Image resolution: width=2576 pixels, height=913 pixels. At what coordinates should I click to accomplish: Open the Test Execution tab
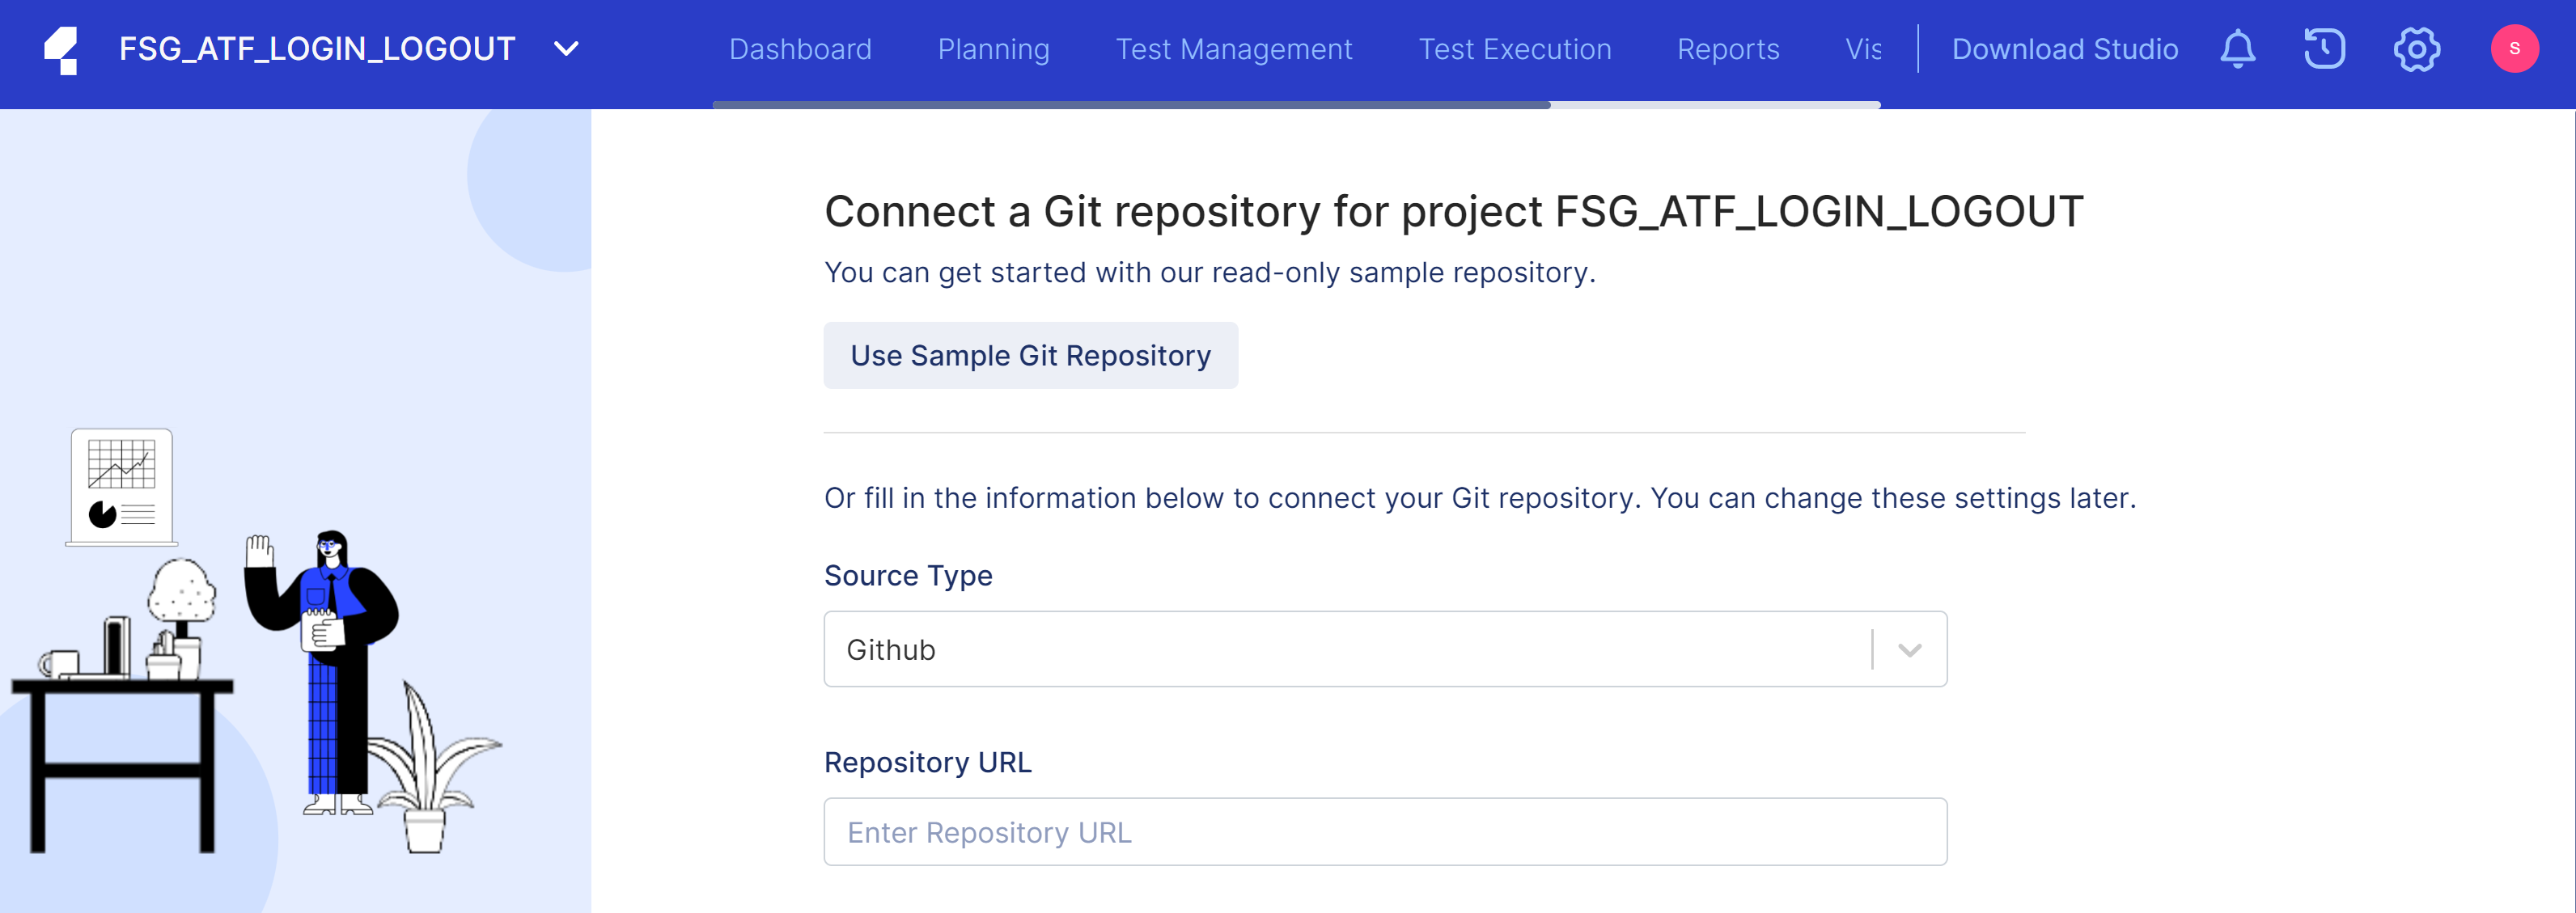[1514, 49]
